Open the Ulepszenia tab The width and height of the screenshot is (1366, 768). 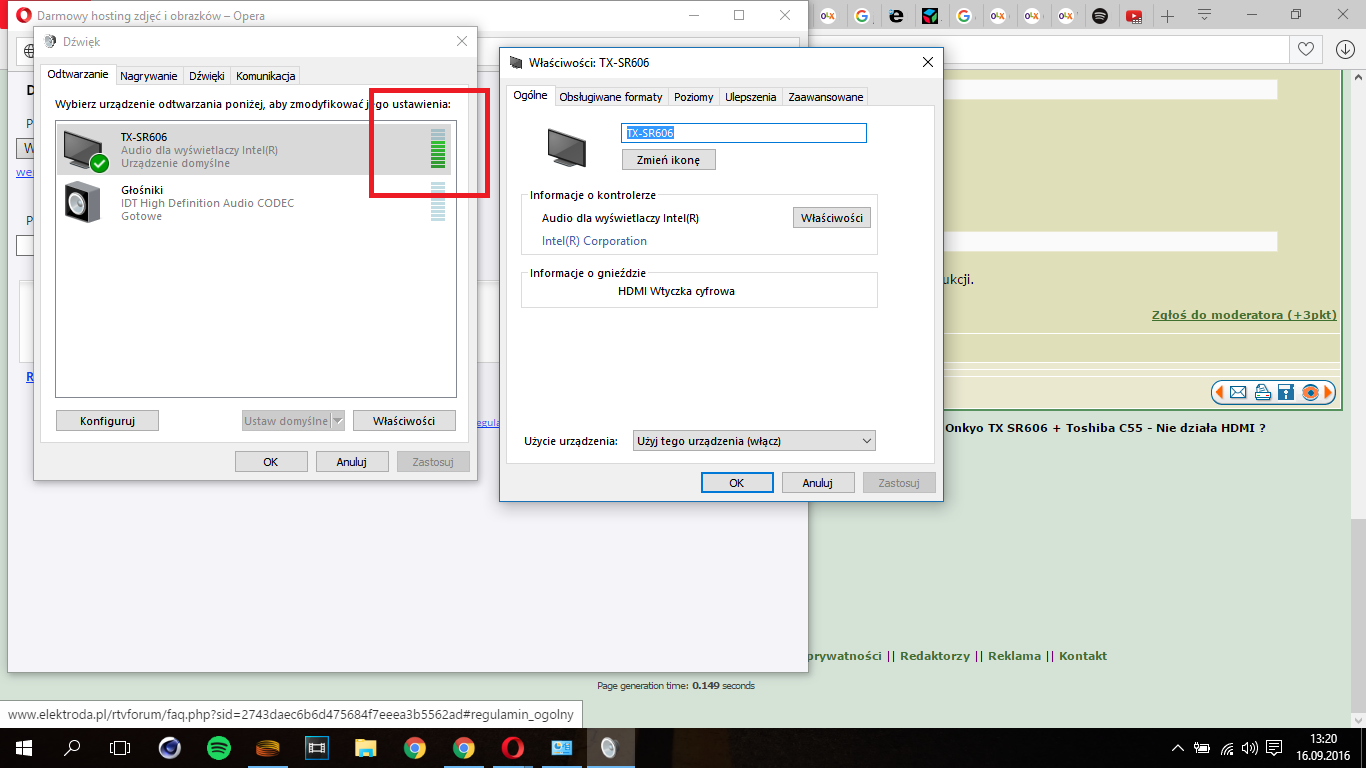pyautogui.click(x=751, y=97)
